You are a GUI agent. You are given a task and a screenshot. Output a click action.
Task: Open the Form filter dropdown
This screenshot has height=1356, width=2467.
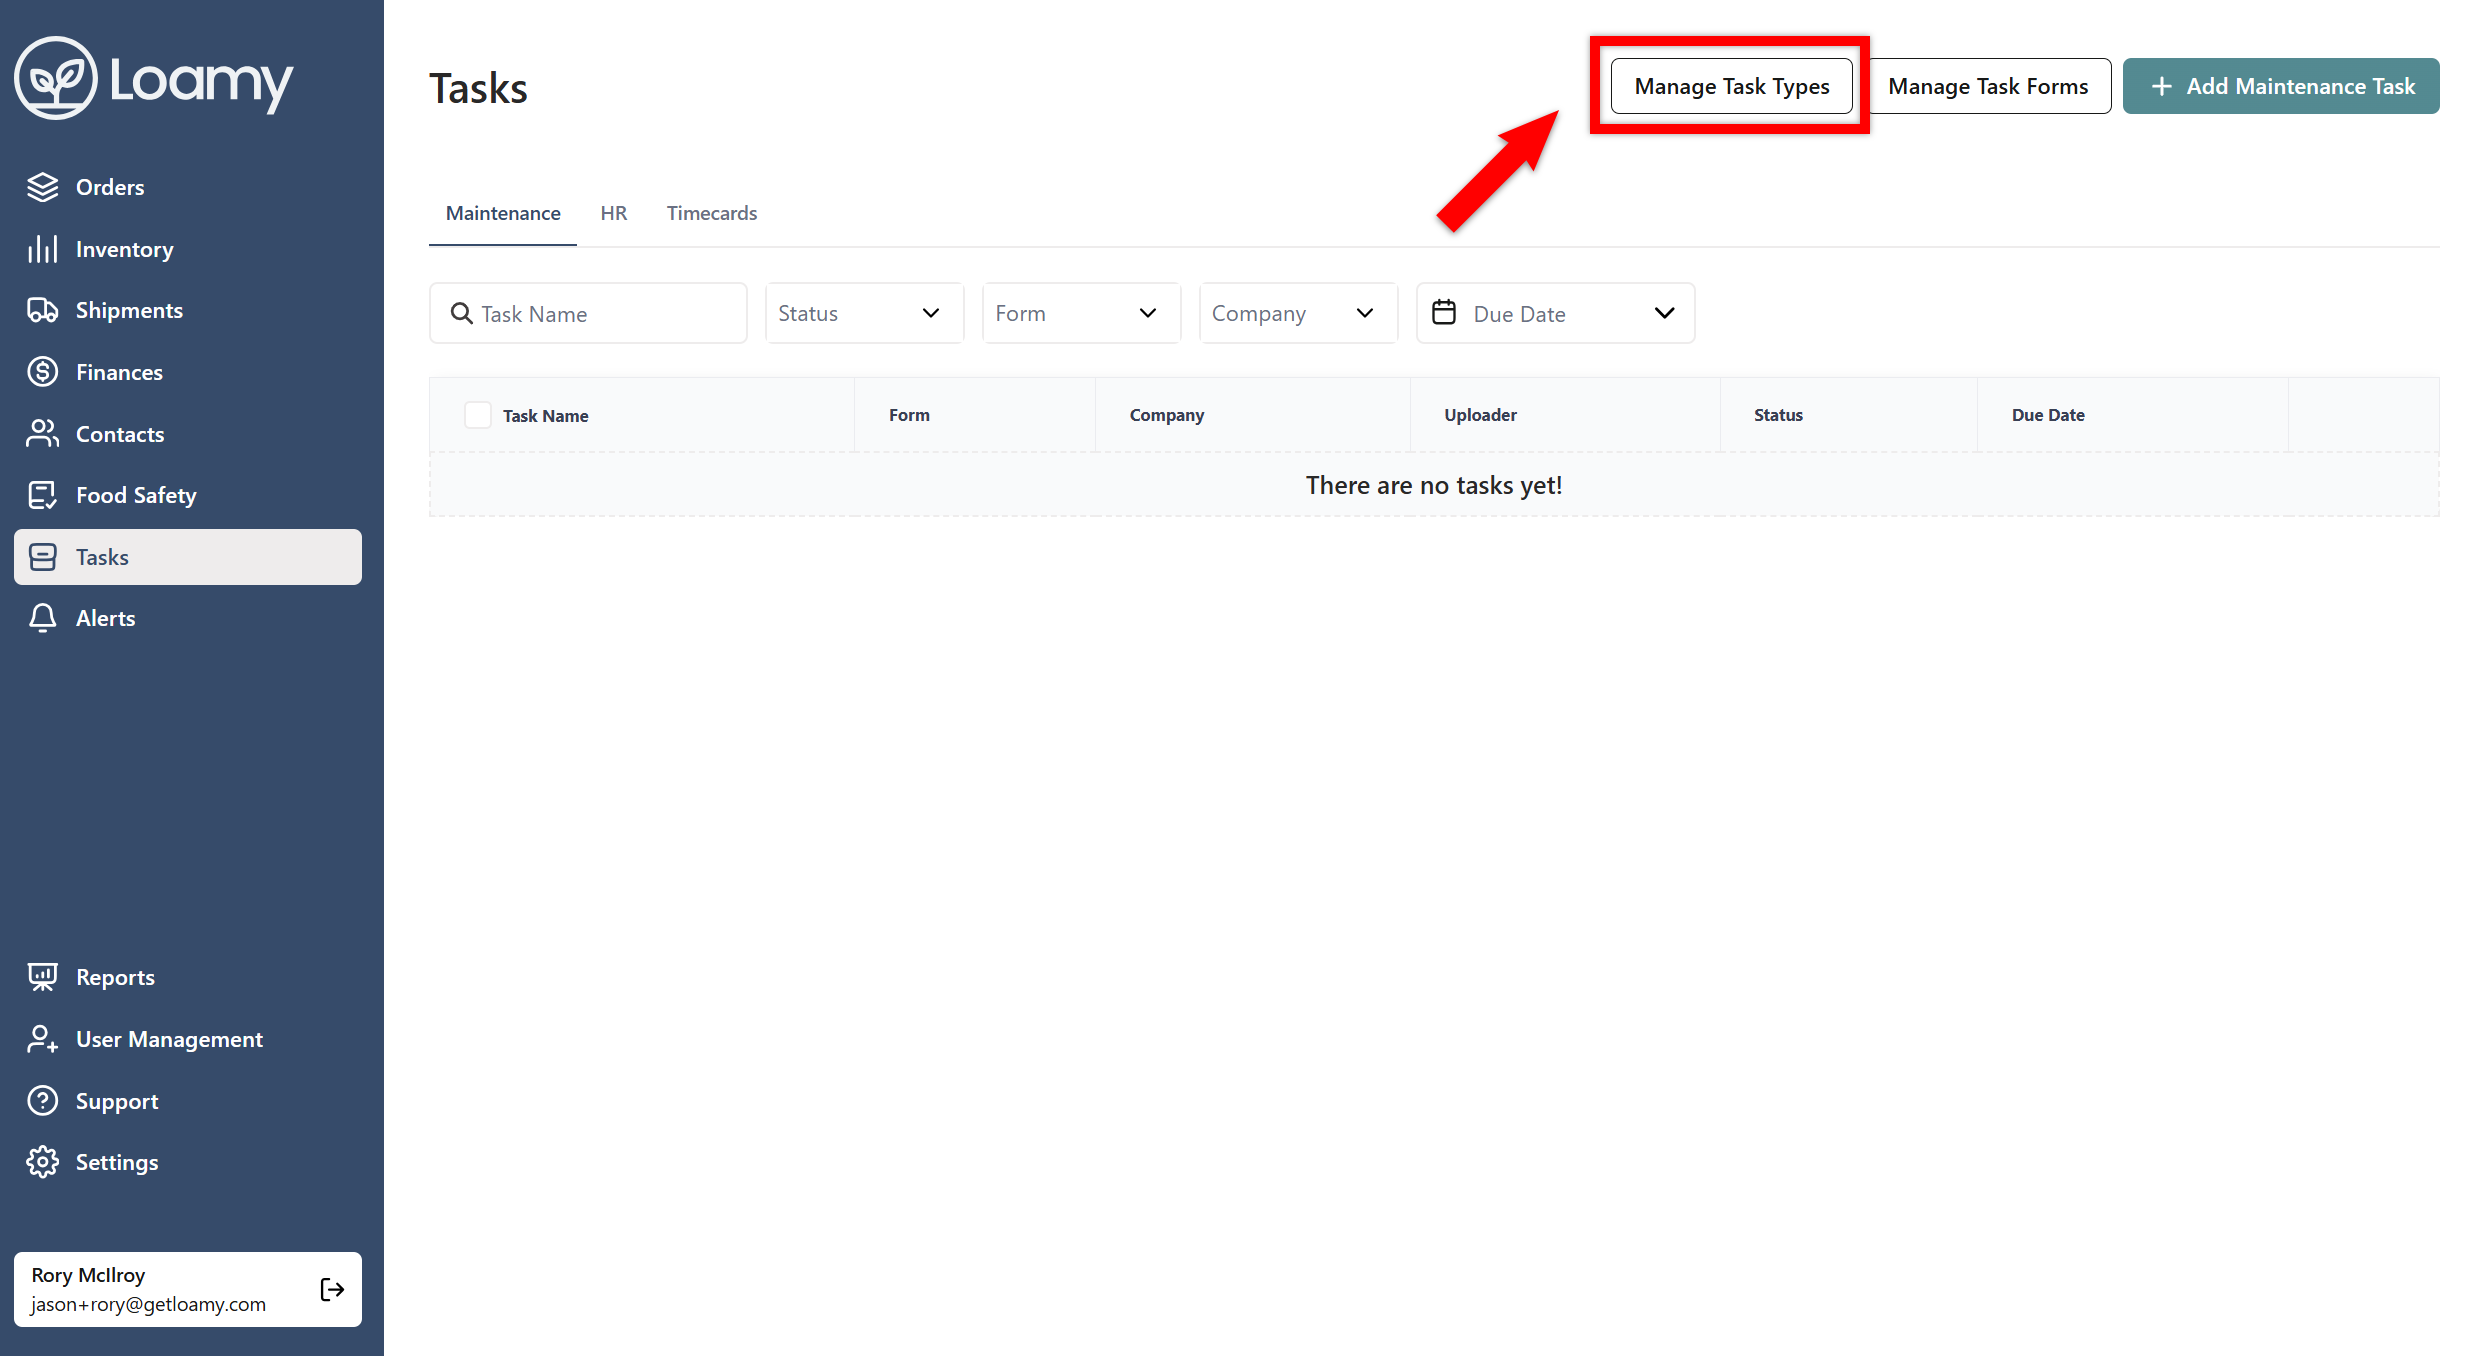1080,313
